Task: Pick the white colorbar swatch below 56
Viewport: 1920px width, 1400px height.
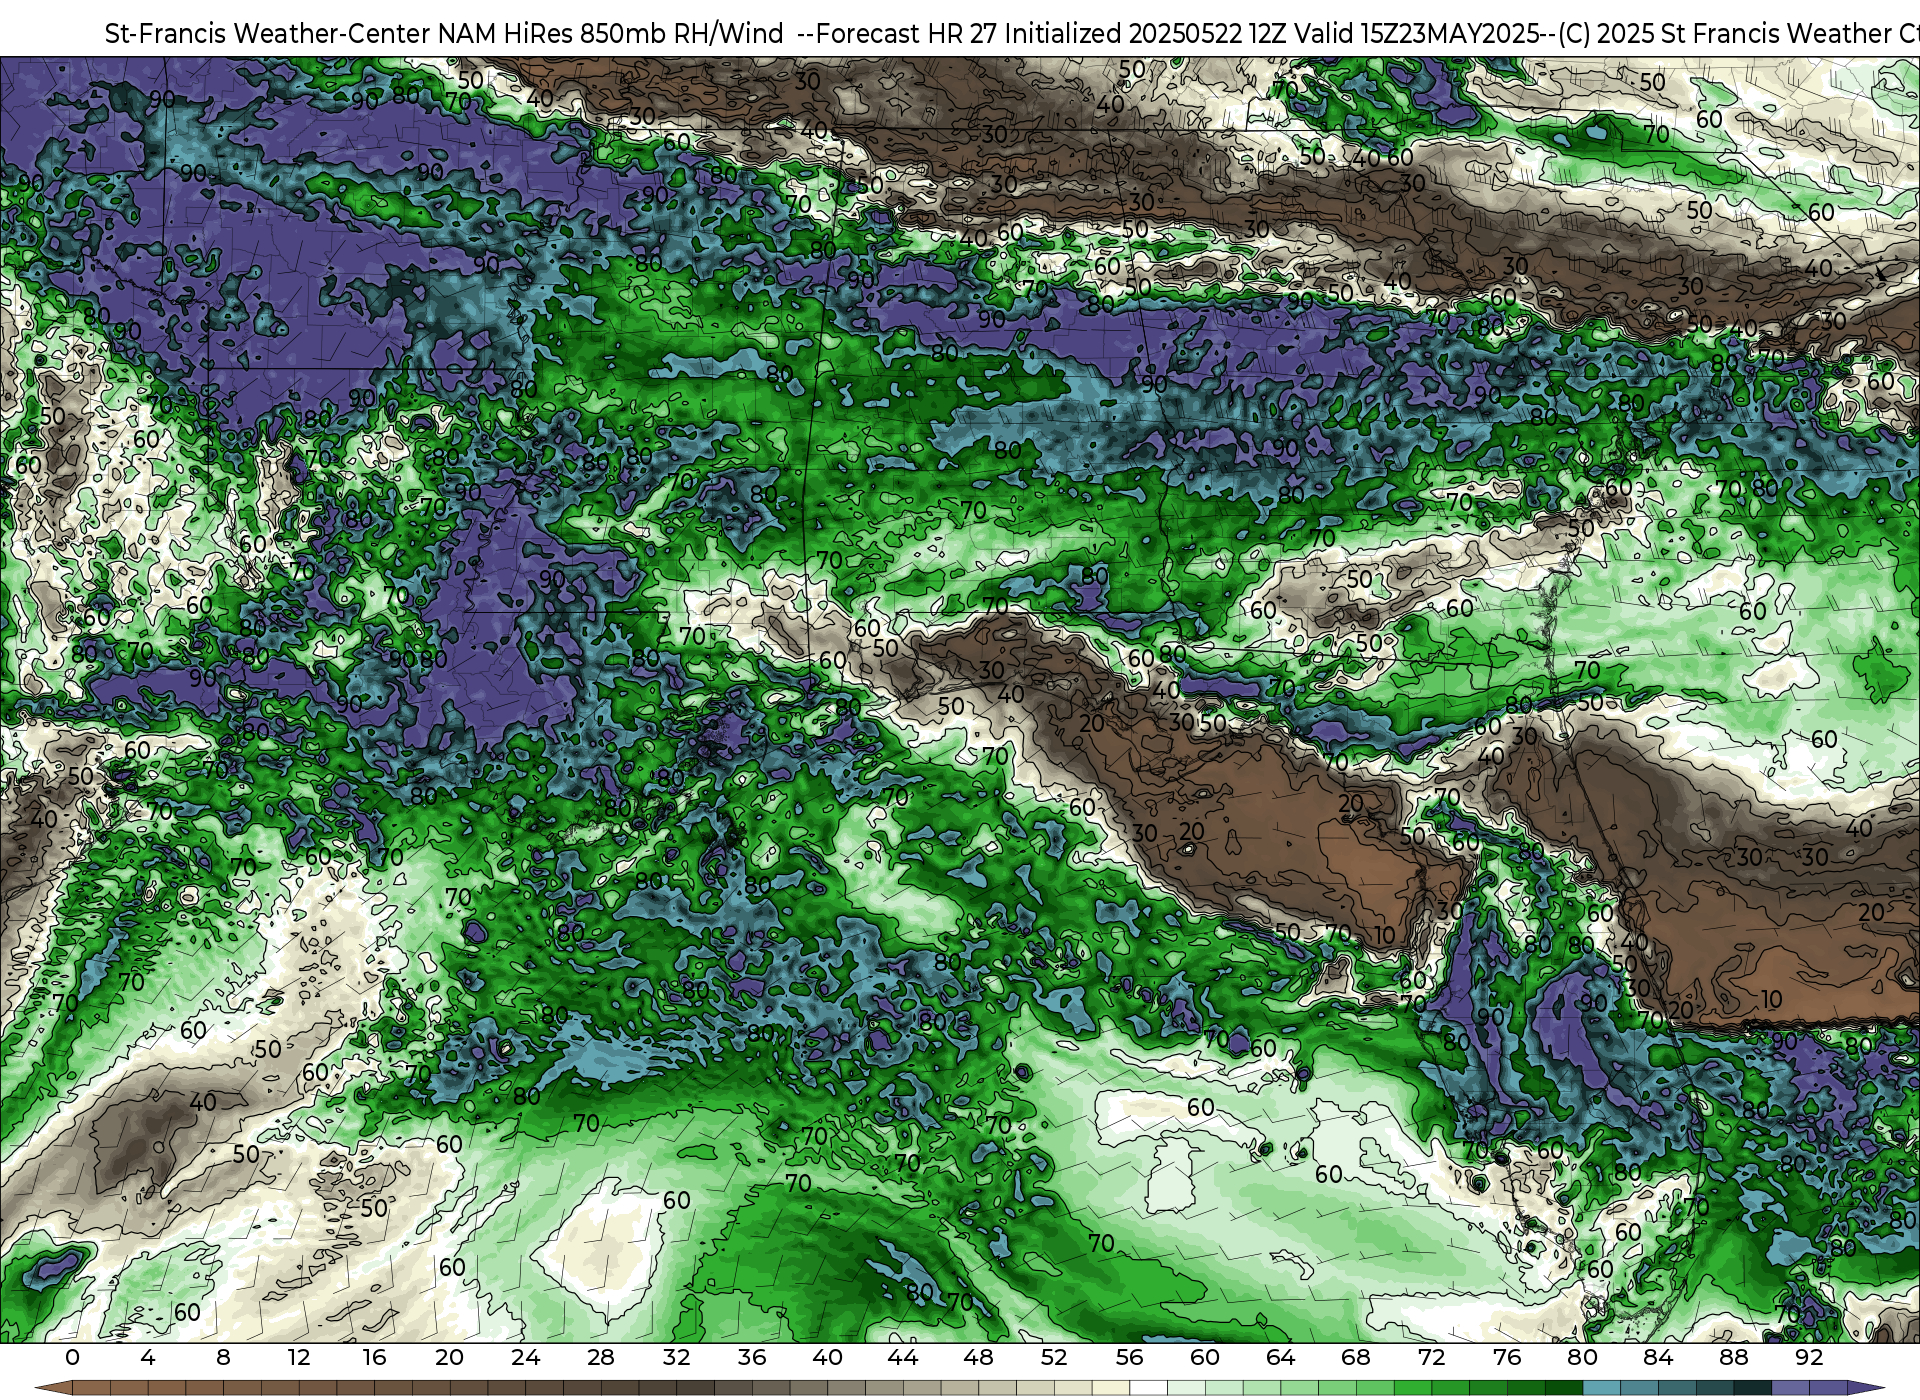Action: click(1148, 1388)
